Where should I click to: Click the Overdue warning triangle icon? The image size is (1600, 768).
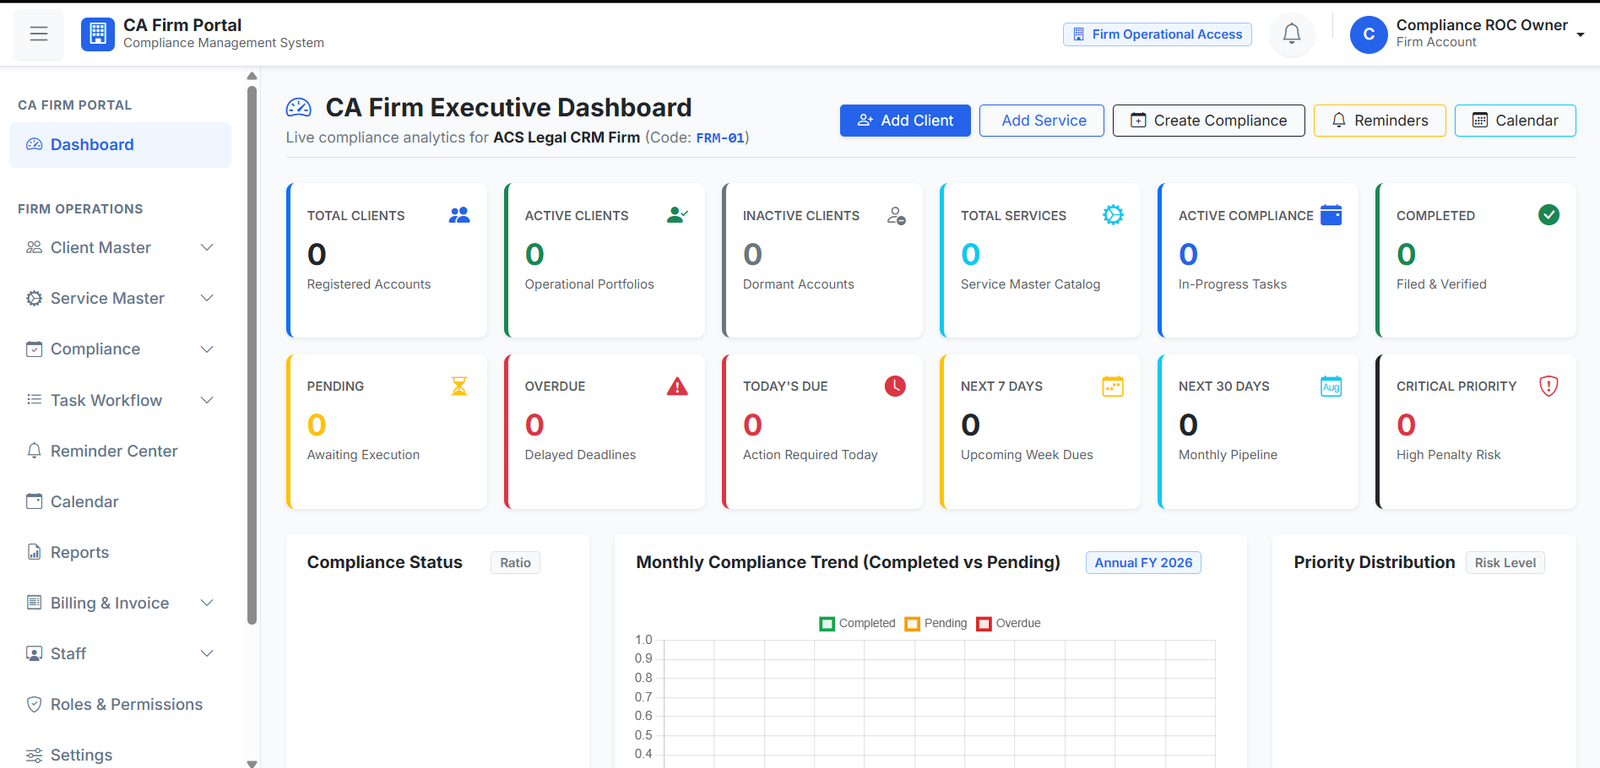click(677, 386)
